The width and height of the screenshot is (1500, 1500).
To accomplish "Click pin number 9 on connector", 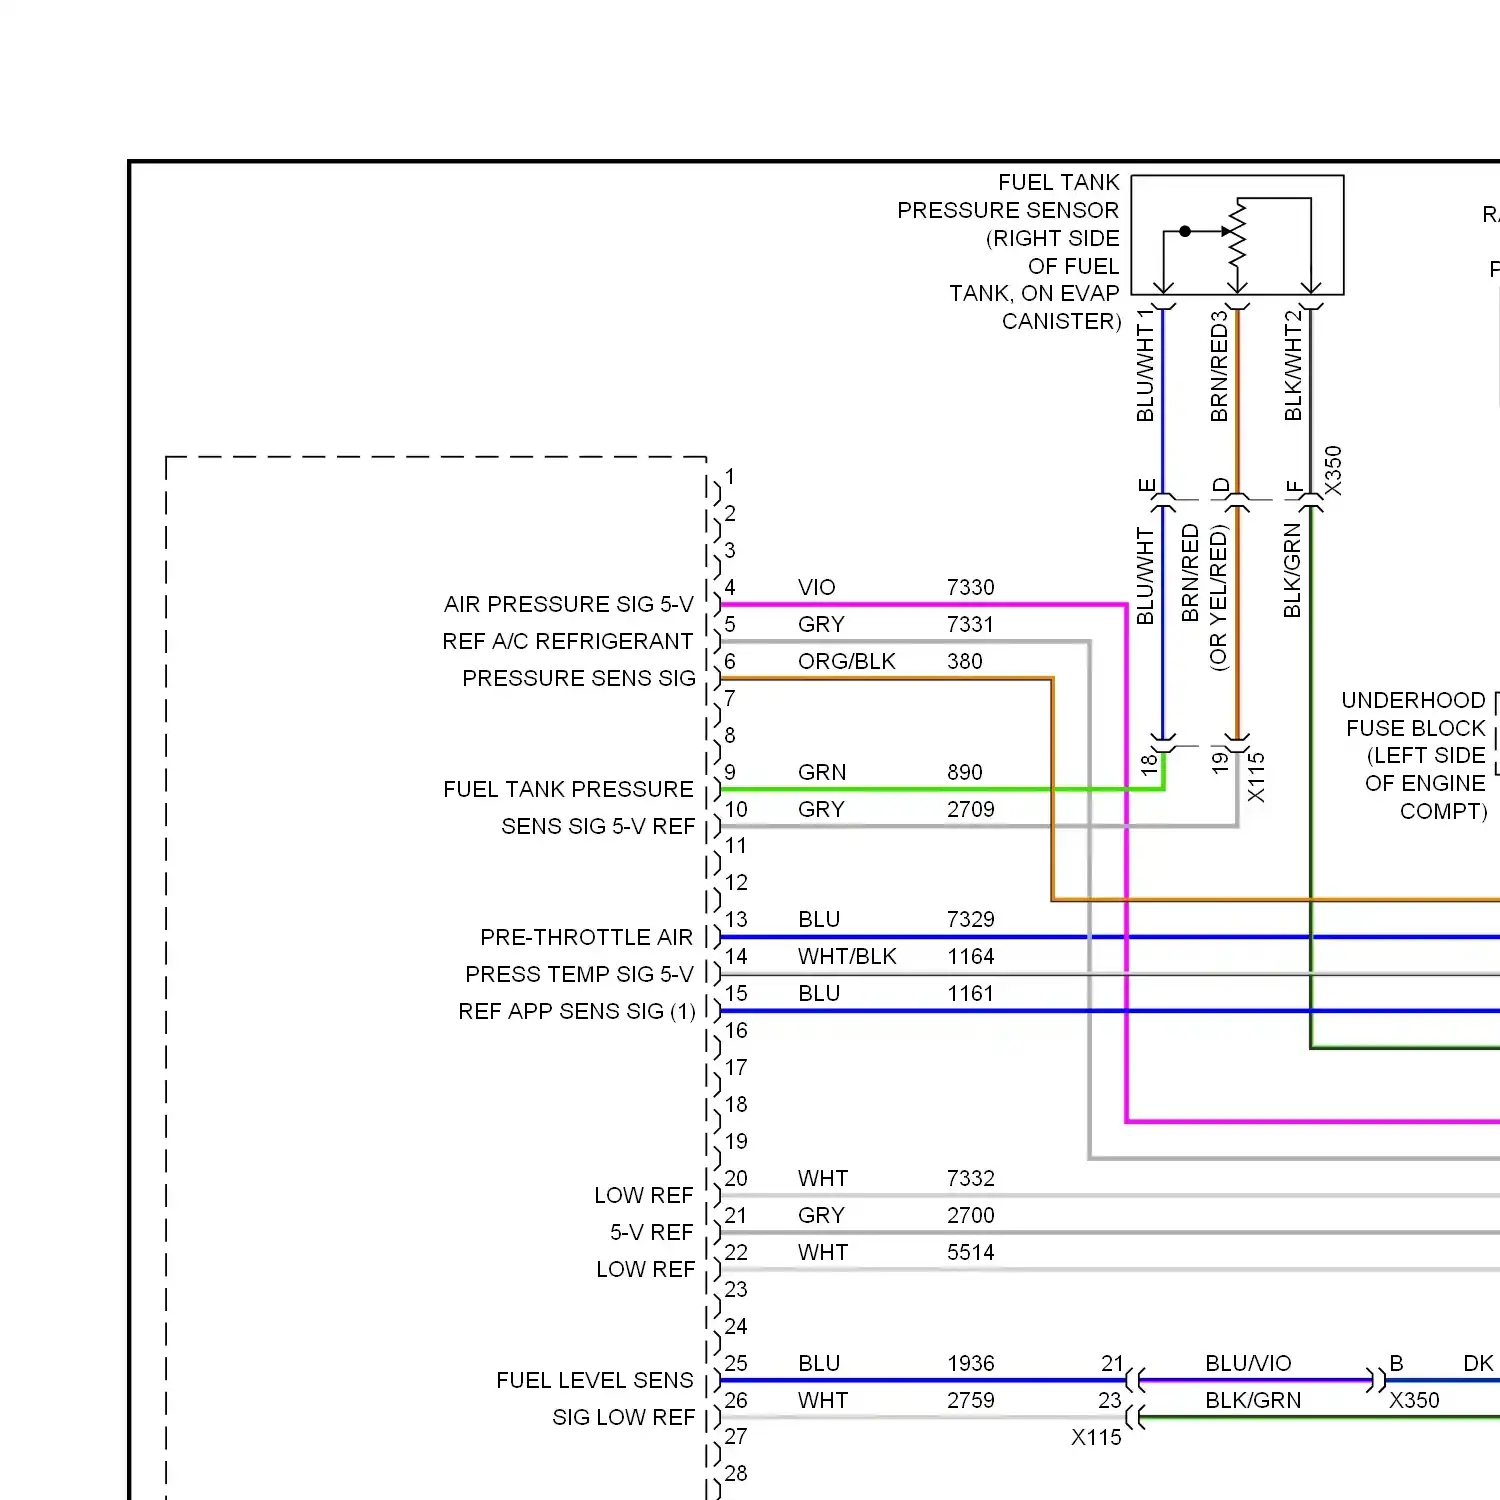I will point(730,772).
